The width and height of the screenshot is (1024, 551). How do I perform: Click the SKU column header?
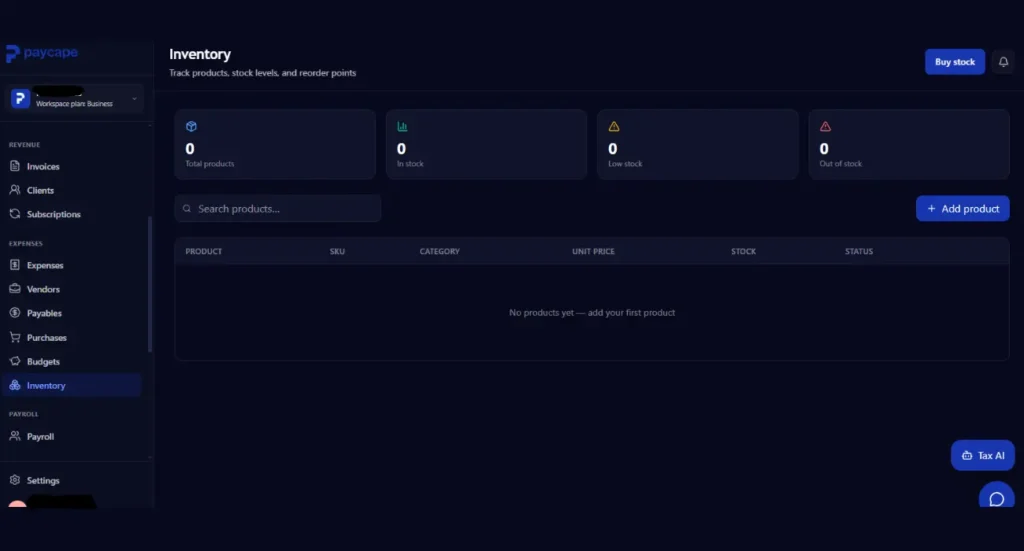(337, 251)
